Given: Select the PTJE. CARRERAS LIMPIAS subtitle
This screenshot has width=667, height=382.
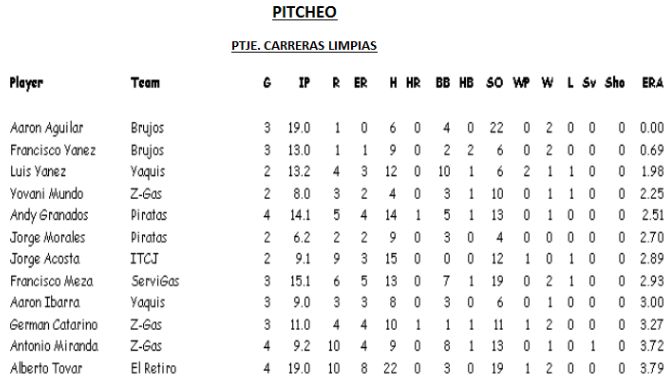Looking at the screenshot, I should point(304,46).
